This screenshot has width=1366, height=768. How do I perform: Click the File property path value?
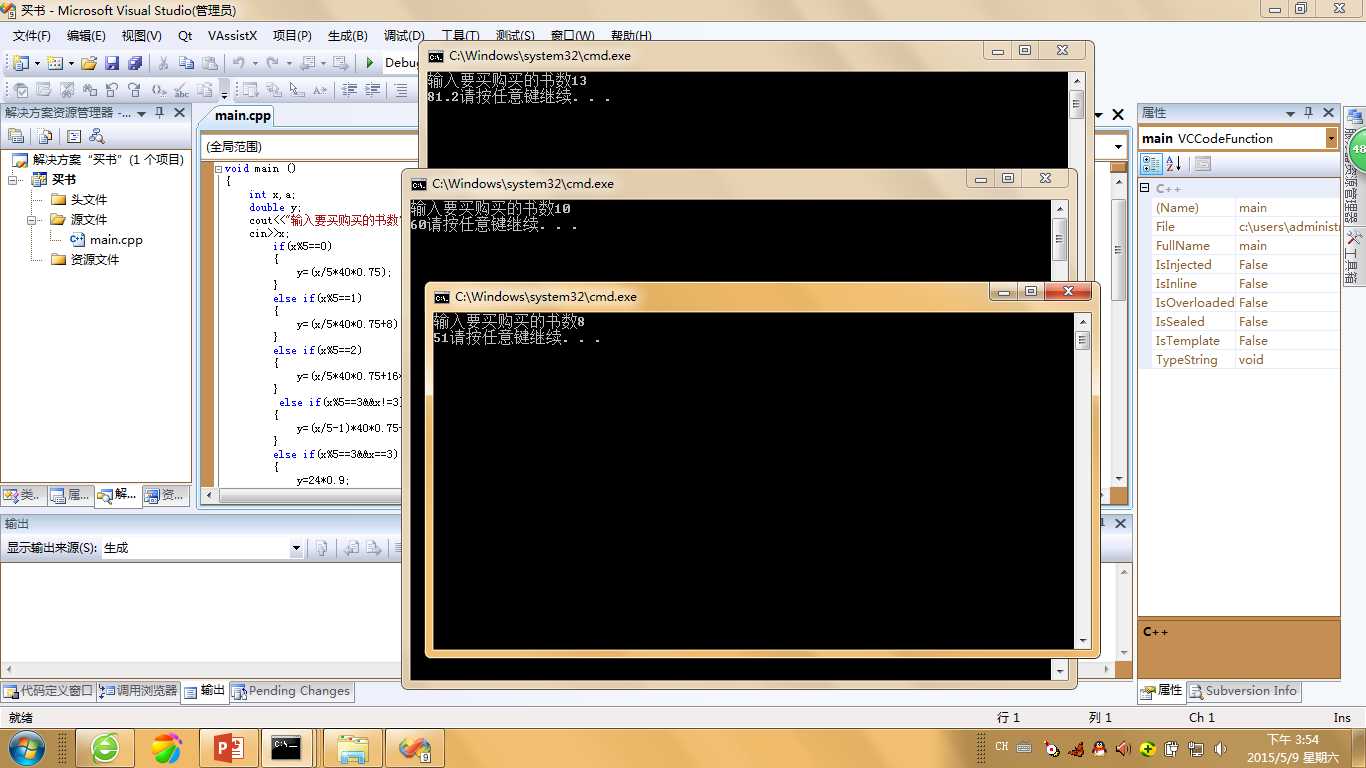click(1288, 227)
